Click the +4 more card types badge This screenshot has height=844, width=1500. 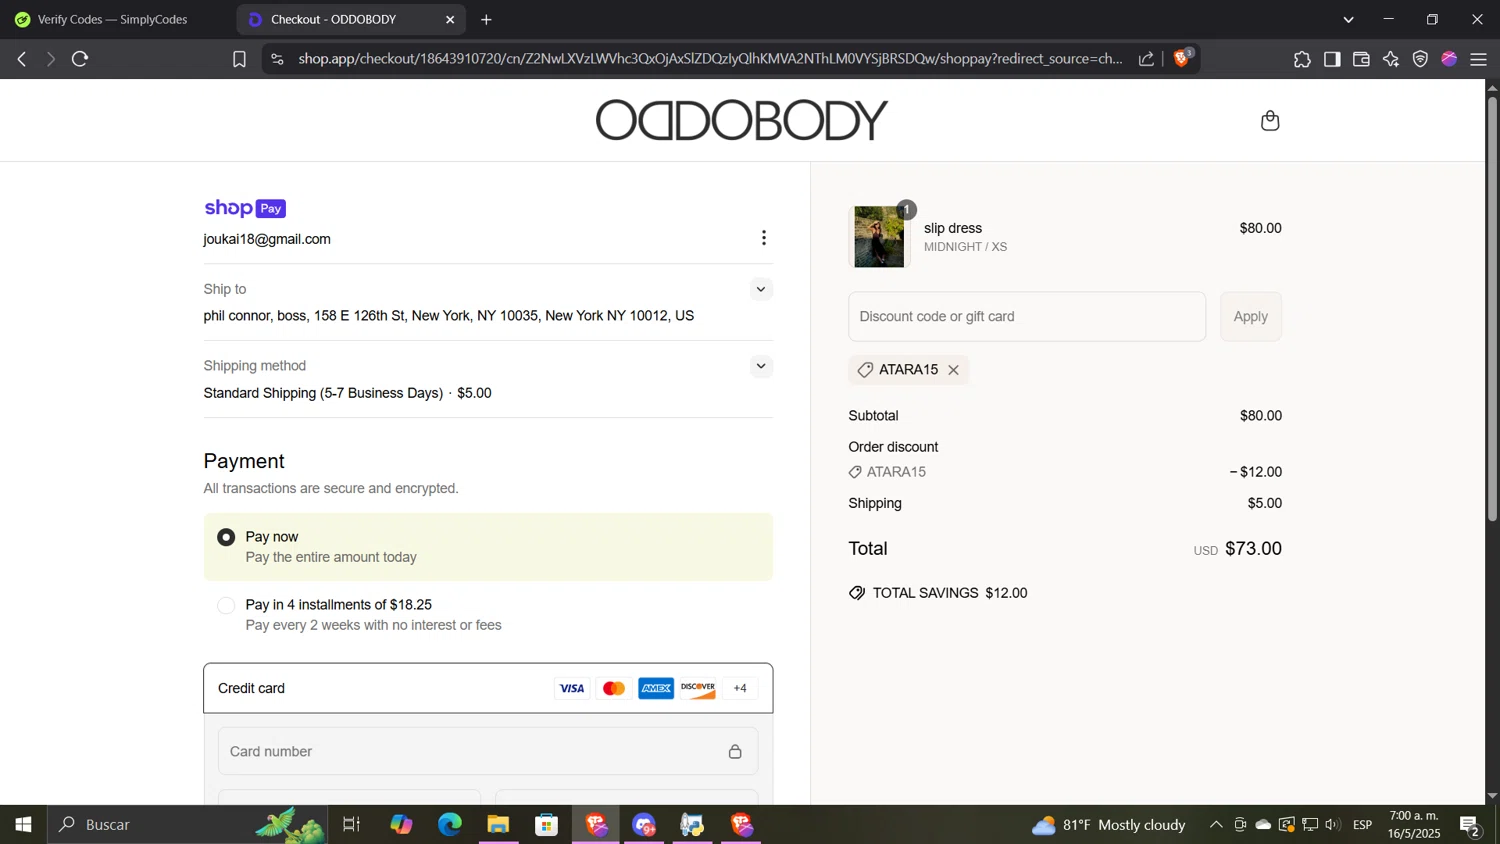point(740,688)
